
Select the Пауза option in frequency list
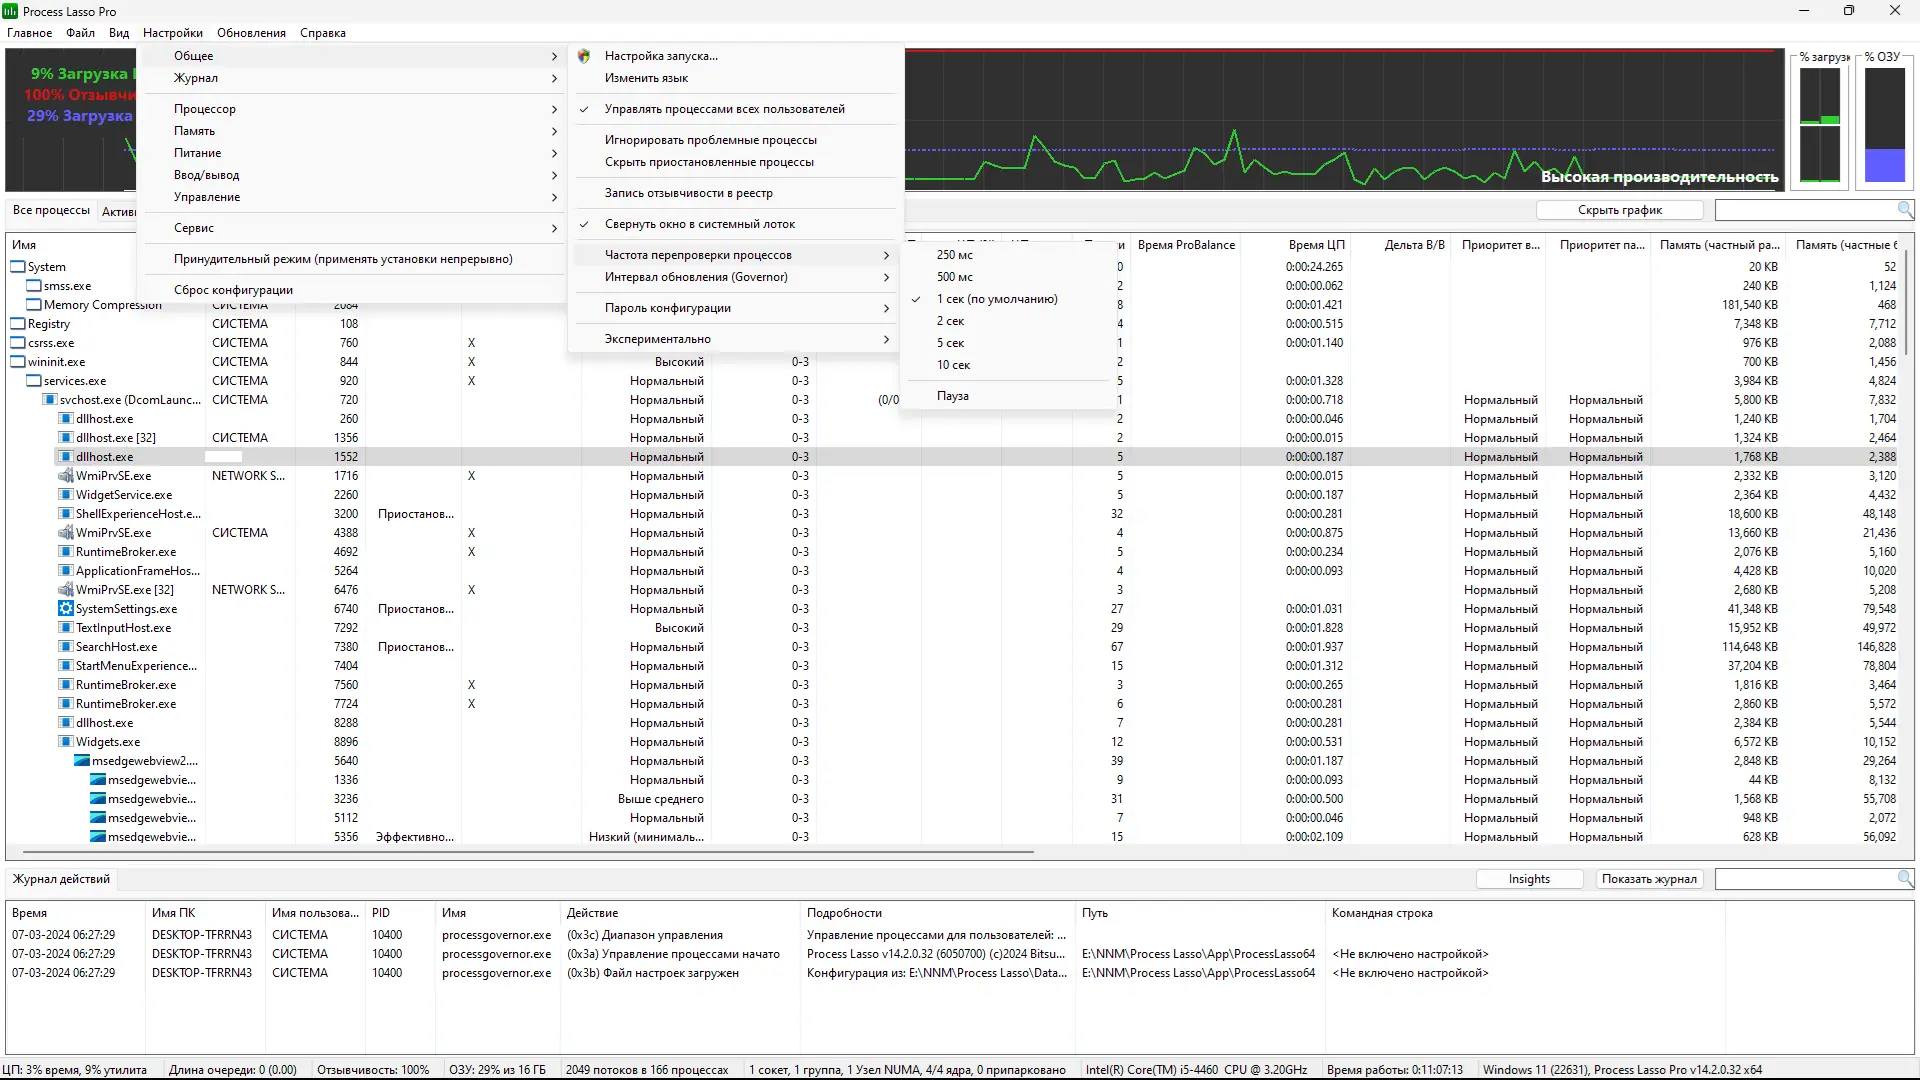(x=952, y=396)
